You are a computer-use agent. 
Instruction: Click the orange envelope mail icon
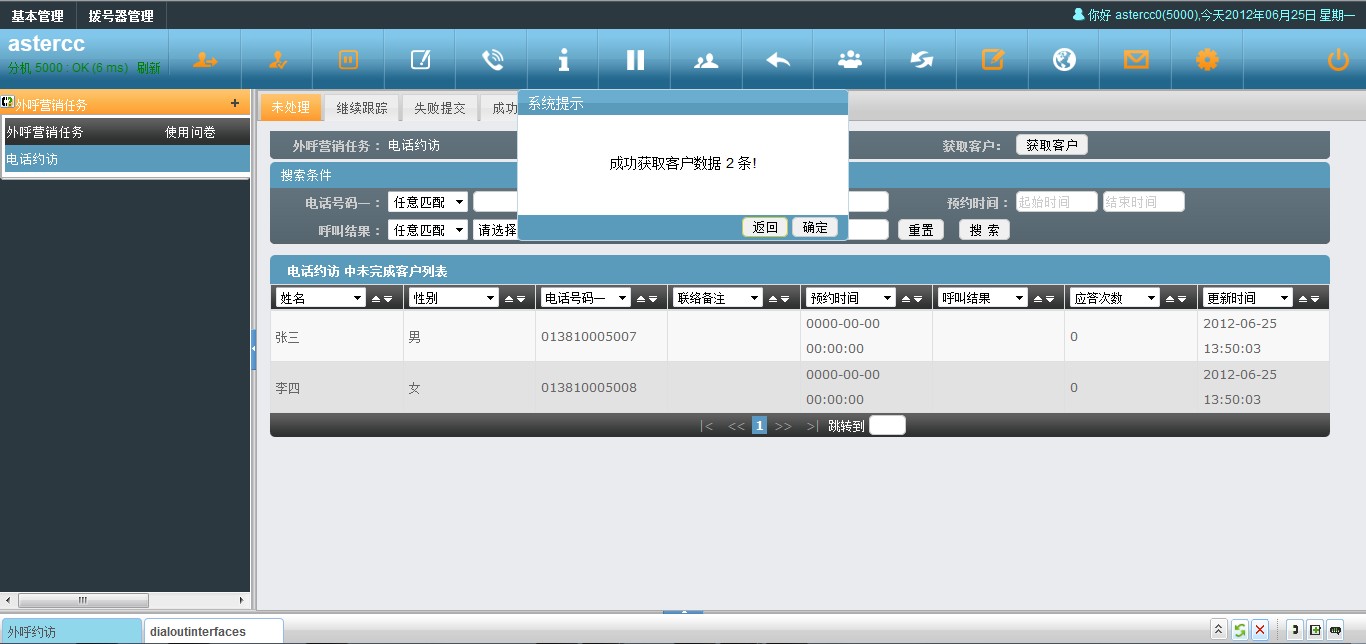pos(1136,60)
